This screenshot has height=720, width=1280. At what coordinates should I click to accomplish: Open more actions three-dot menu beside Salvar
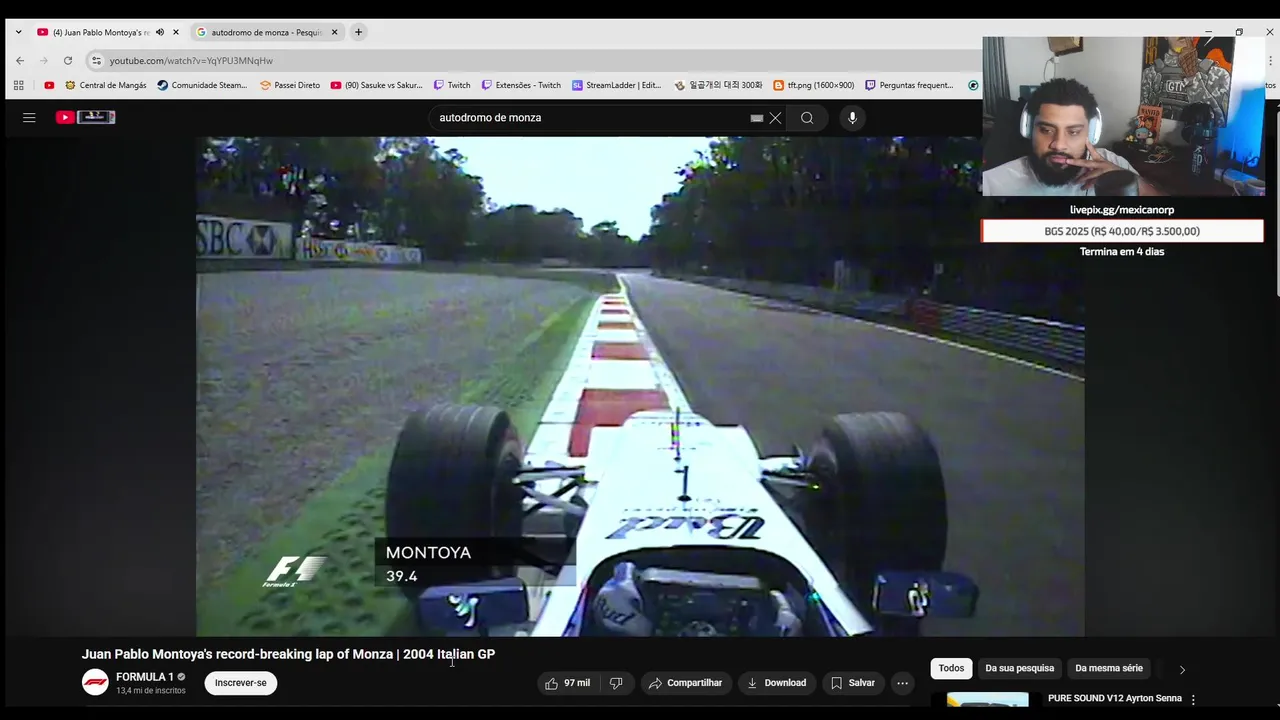pyautogui.click(x=902, y=683)
